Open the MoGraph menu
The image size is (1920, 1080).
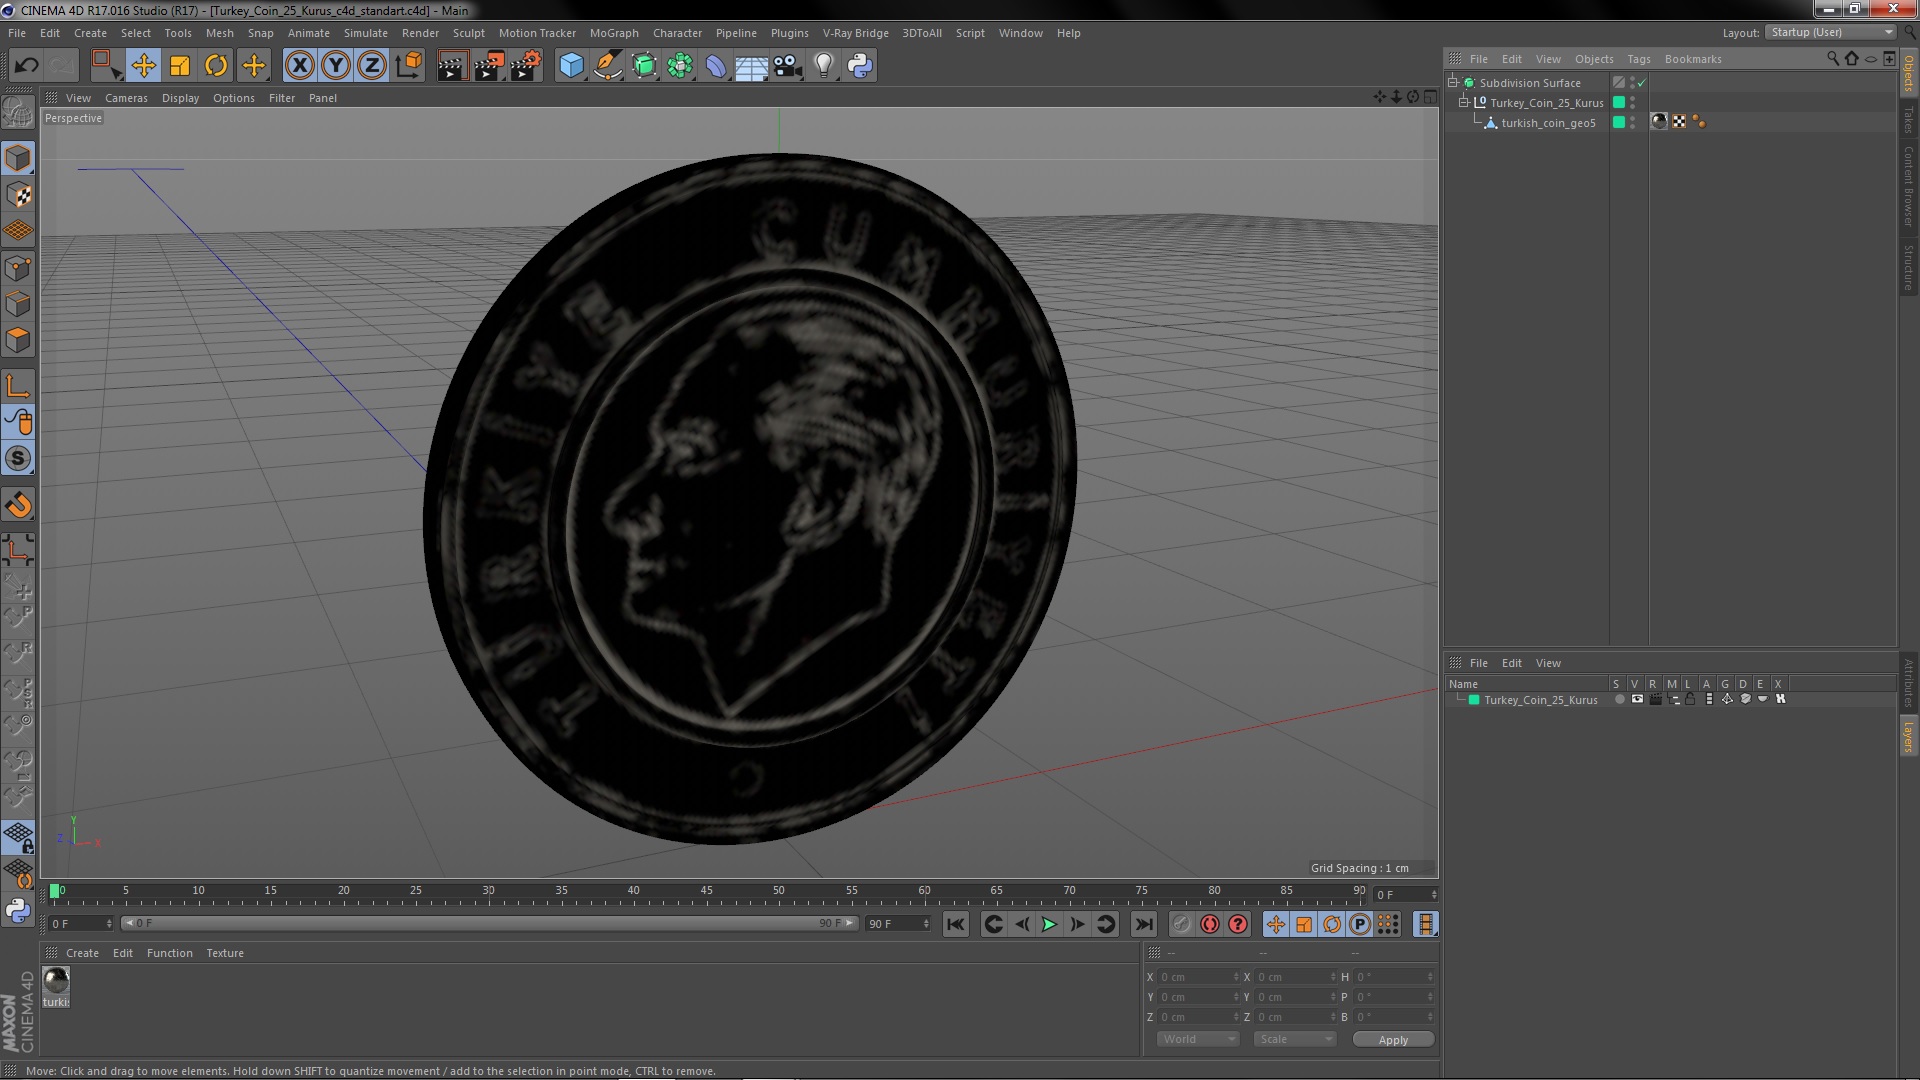pos(614,33)
